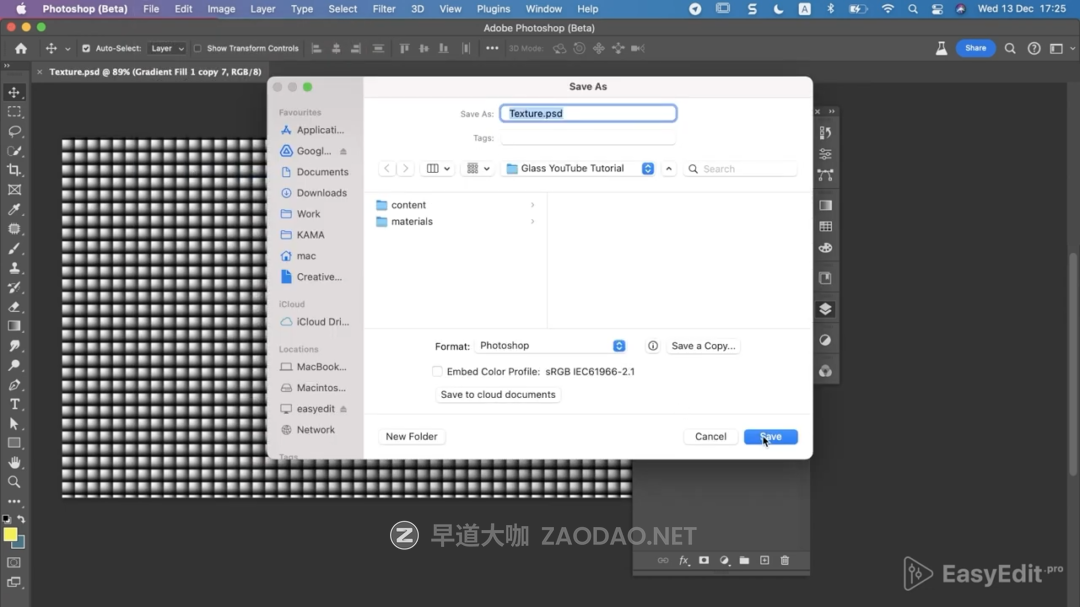1080x607 pixels.
Task: Open the Layer menu in menu bar
Action: pos(263,9)
